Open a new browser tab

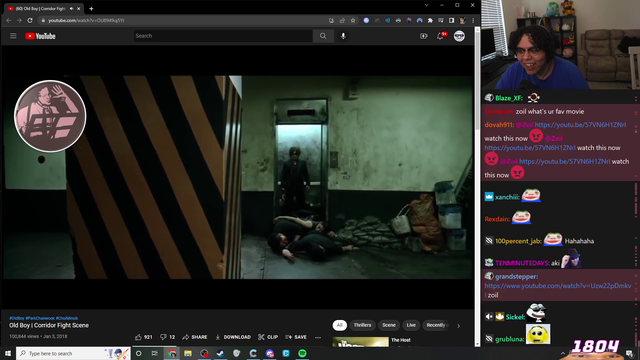point(91,9)
